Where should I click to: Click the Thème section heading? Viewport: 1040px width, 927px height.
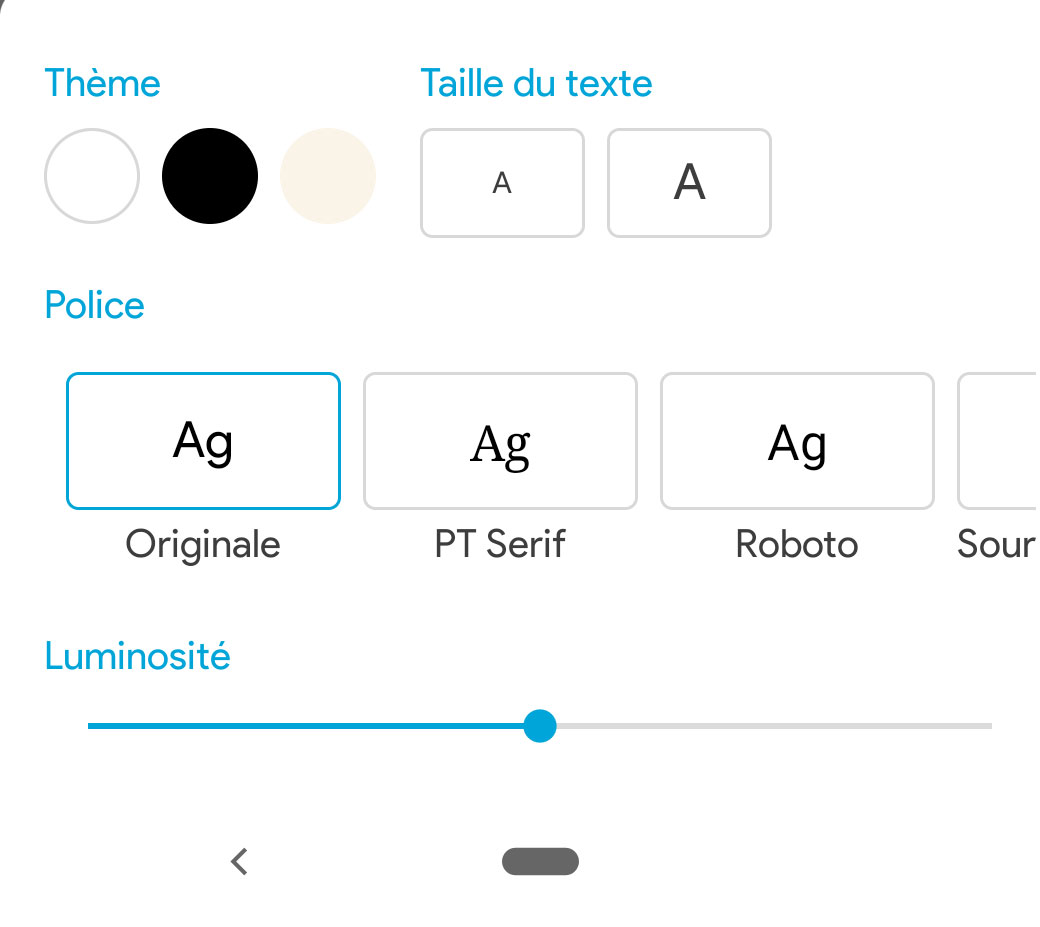[x=102, y=83]
